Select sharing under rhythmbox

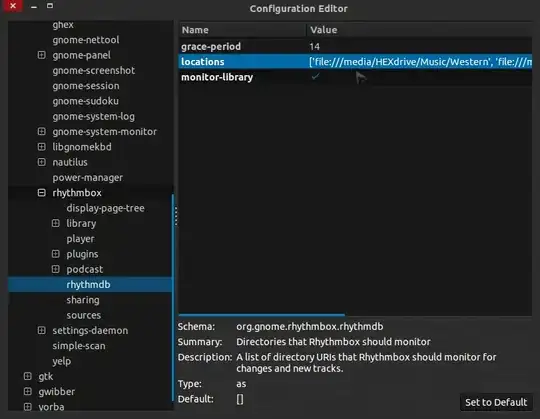[x=83, y=300]
